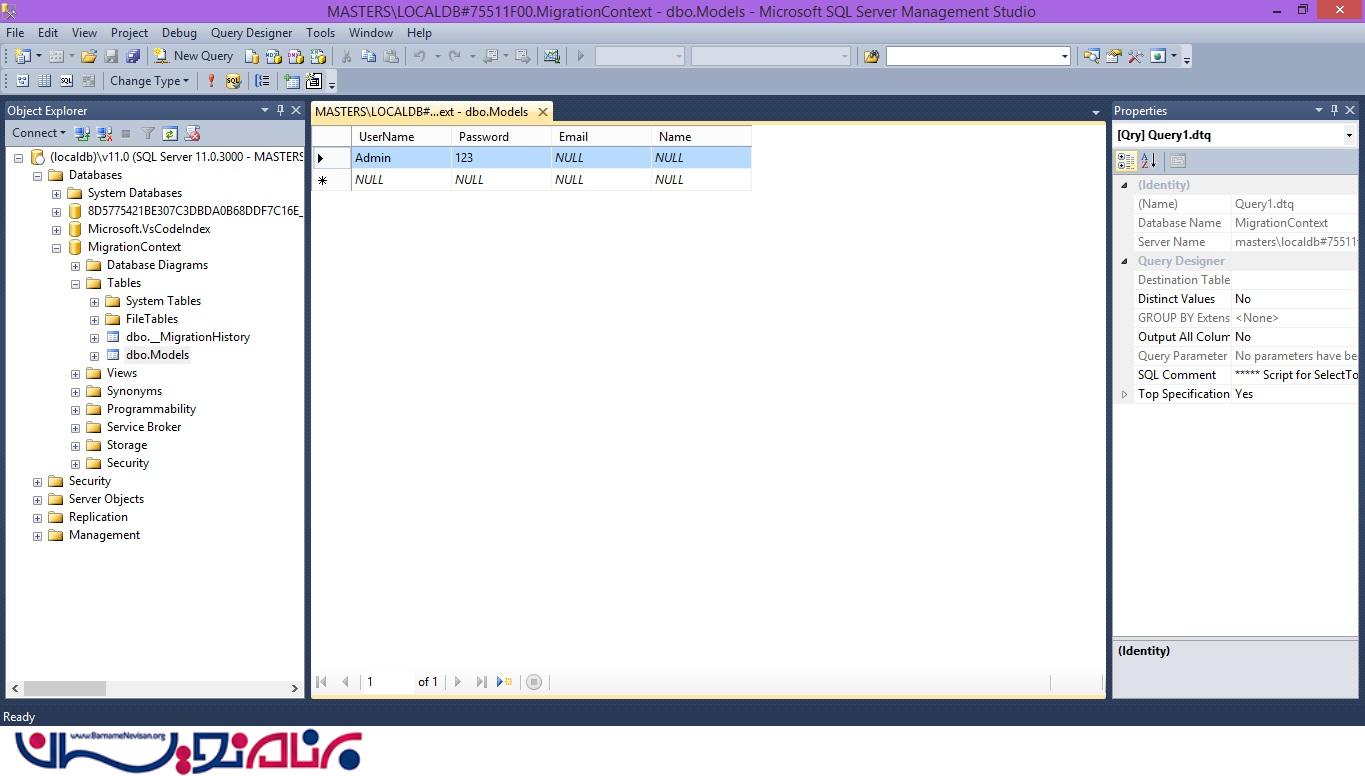Click the Disconnect server icon in Object Explorer

coord(104,133)
